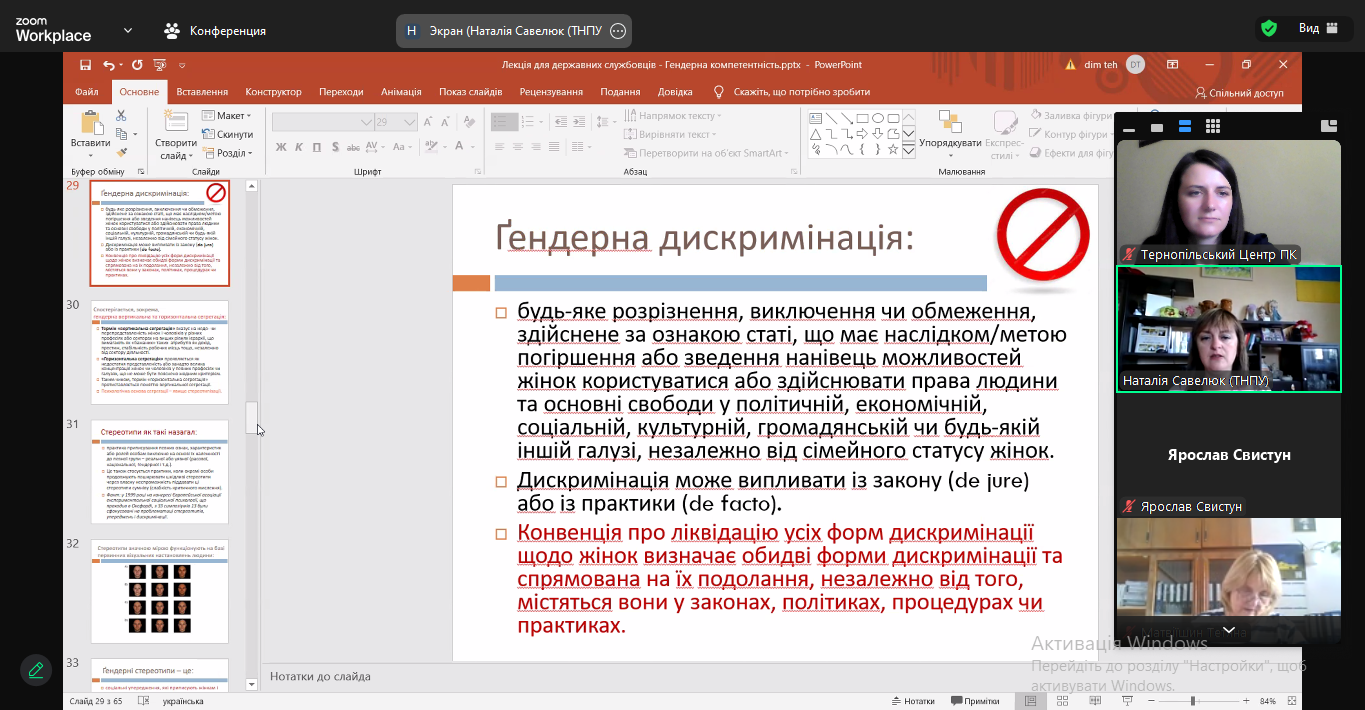Click the Format Painter brush icon

click(x=121, y=152)
